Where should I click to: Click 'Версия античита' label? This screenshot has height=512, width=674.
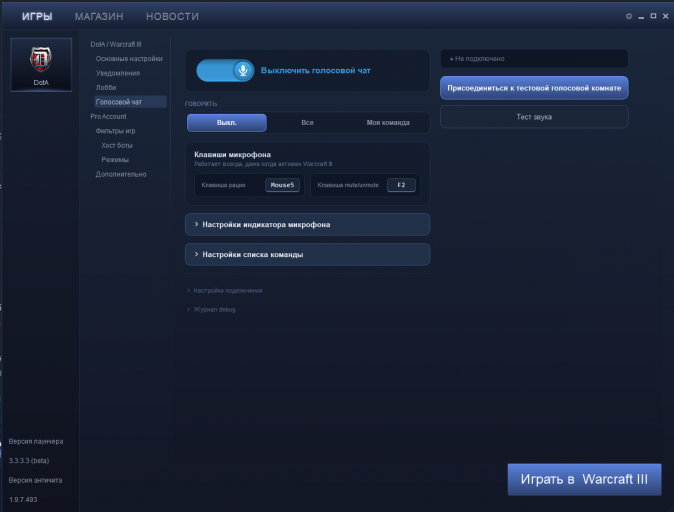35,480
